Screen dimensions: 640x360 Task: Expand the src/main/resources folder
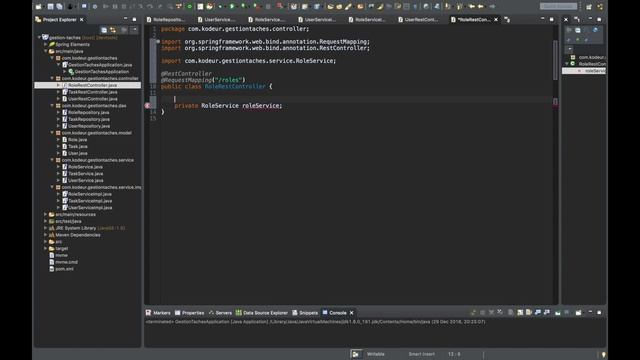click(x=46, y=214)
